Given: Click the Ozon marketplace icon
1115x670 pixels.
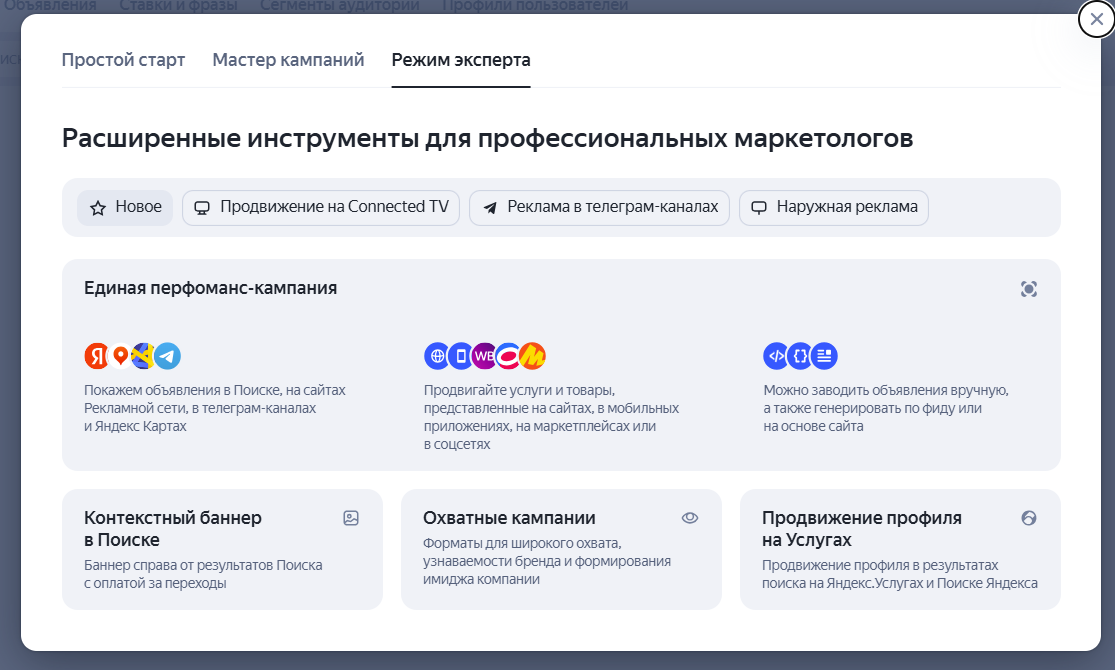Looking at the screenshot, I should coord(509,356).
